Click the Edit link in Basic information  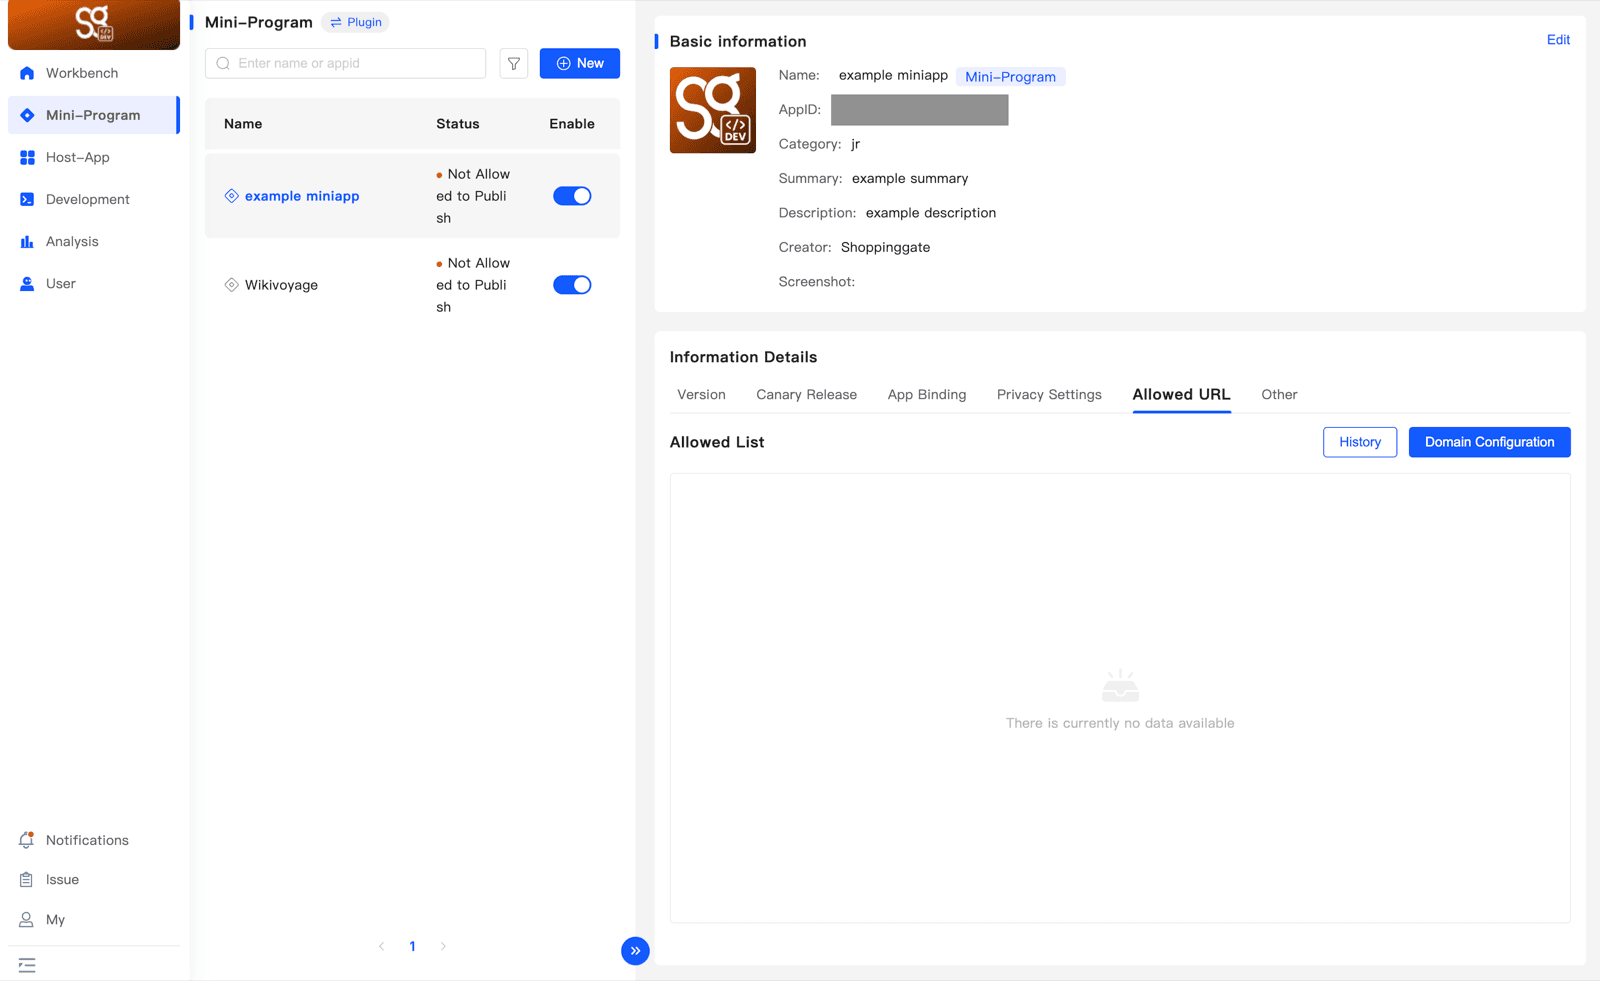point(1558,40)
